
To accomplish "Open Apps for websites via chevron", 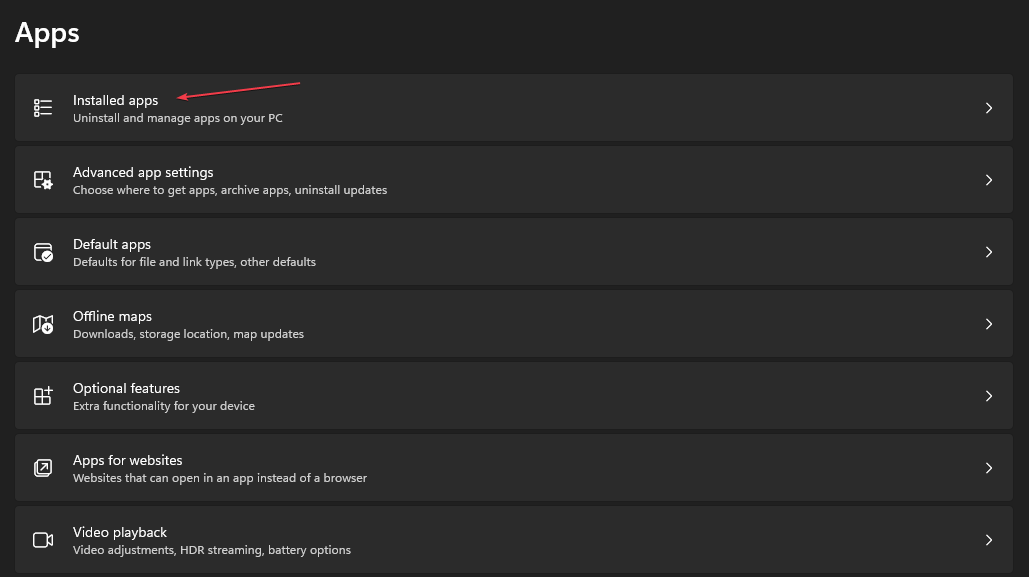I will (x=988, y=468).
